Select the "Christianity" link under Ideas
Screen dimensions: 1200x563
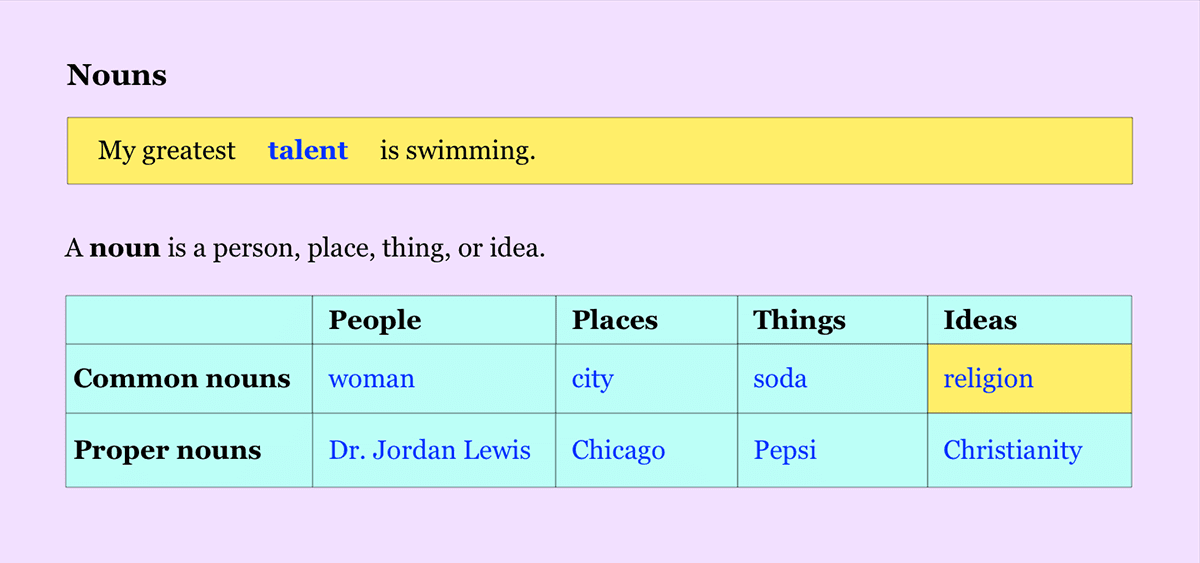click(x=1012, y=450)
